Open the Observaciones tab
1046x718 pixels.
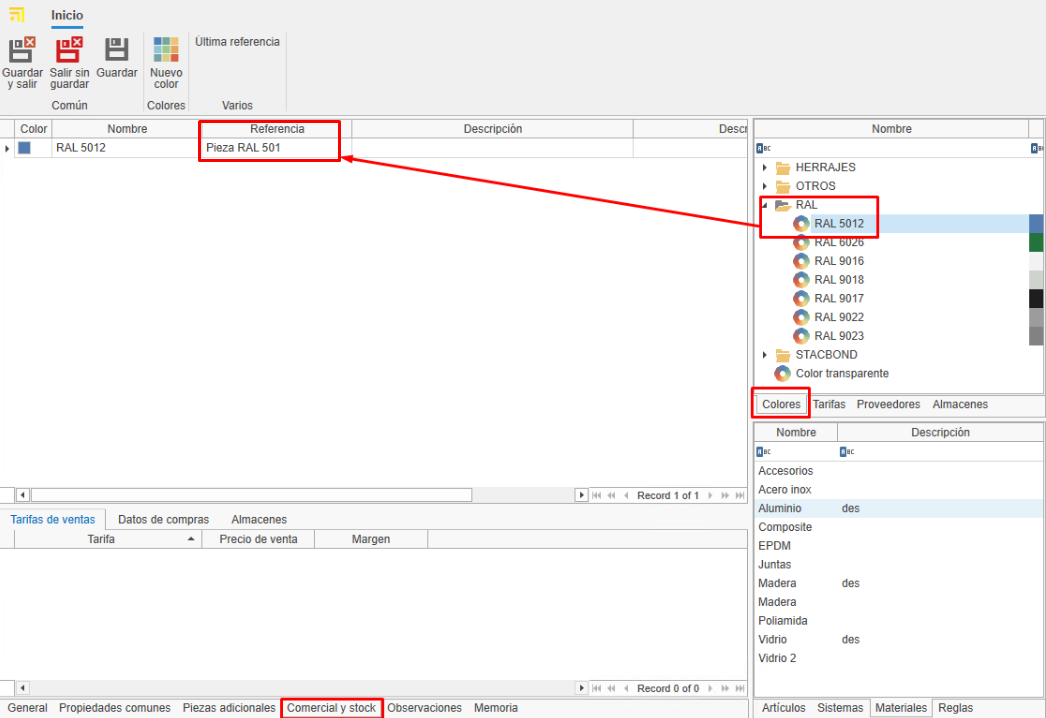pyautogui.click(x=424, y=708)
